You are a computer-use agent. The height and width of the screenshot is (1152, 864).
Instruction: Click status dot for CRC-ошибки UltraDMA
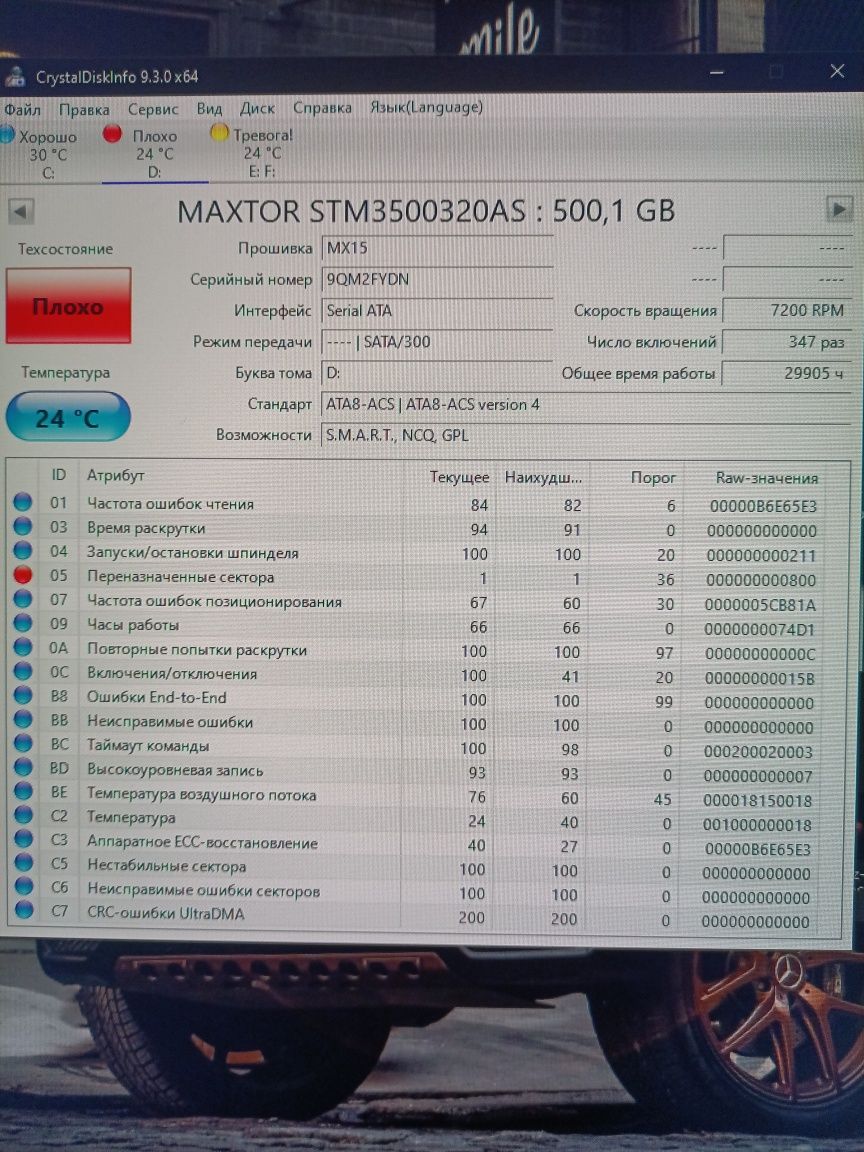pos(23,911)
